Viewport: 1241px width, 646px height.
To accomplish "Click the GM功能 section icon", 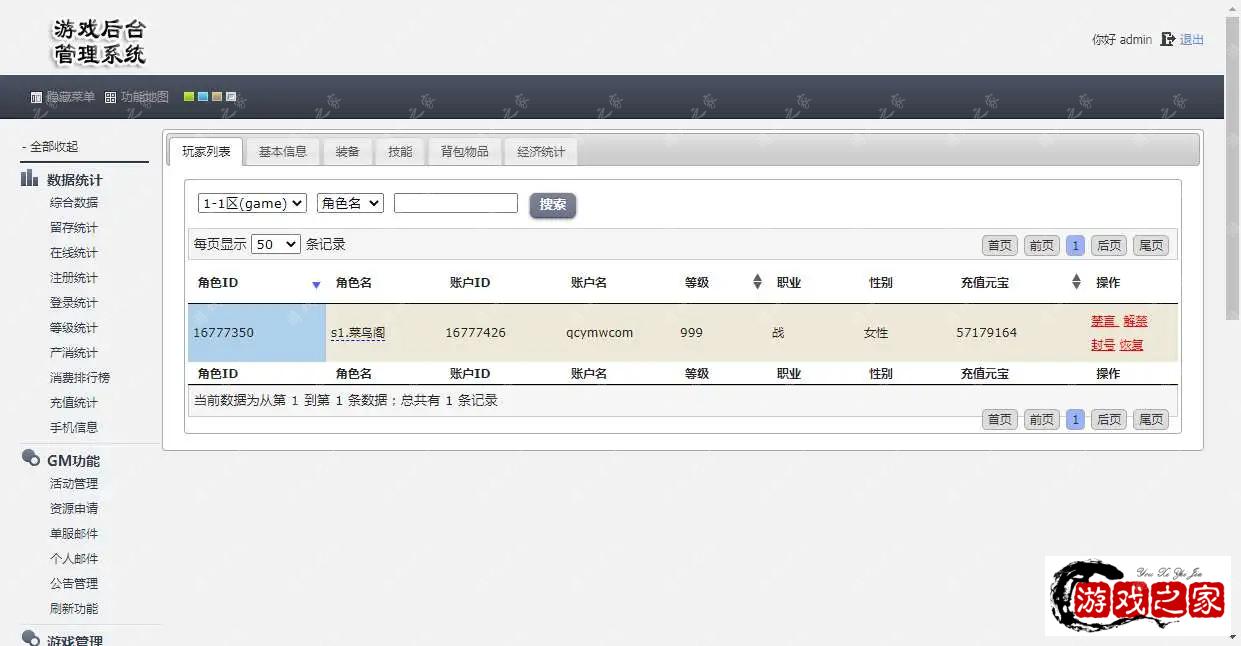I will point(30,459).
